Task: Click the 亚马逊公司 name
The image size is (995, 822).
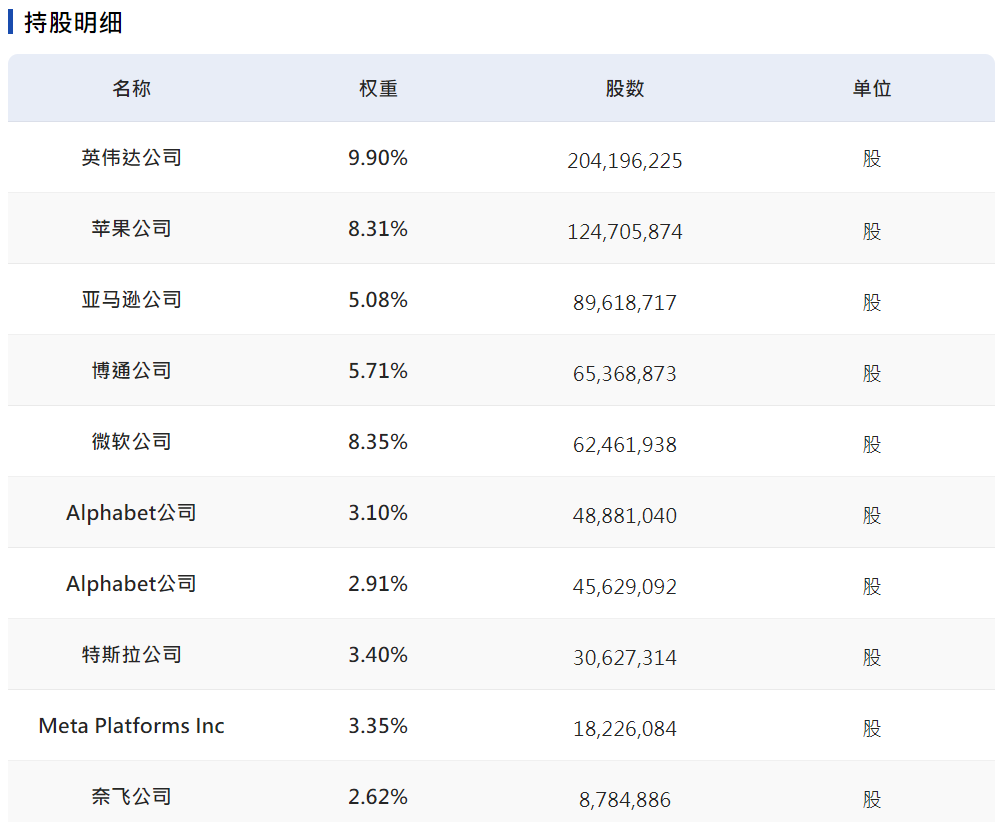Action: (x=131, y=300)
